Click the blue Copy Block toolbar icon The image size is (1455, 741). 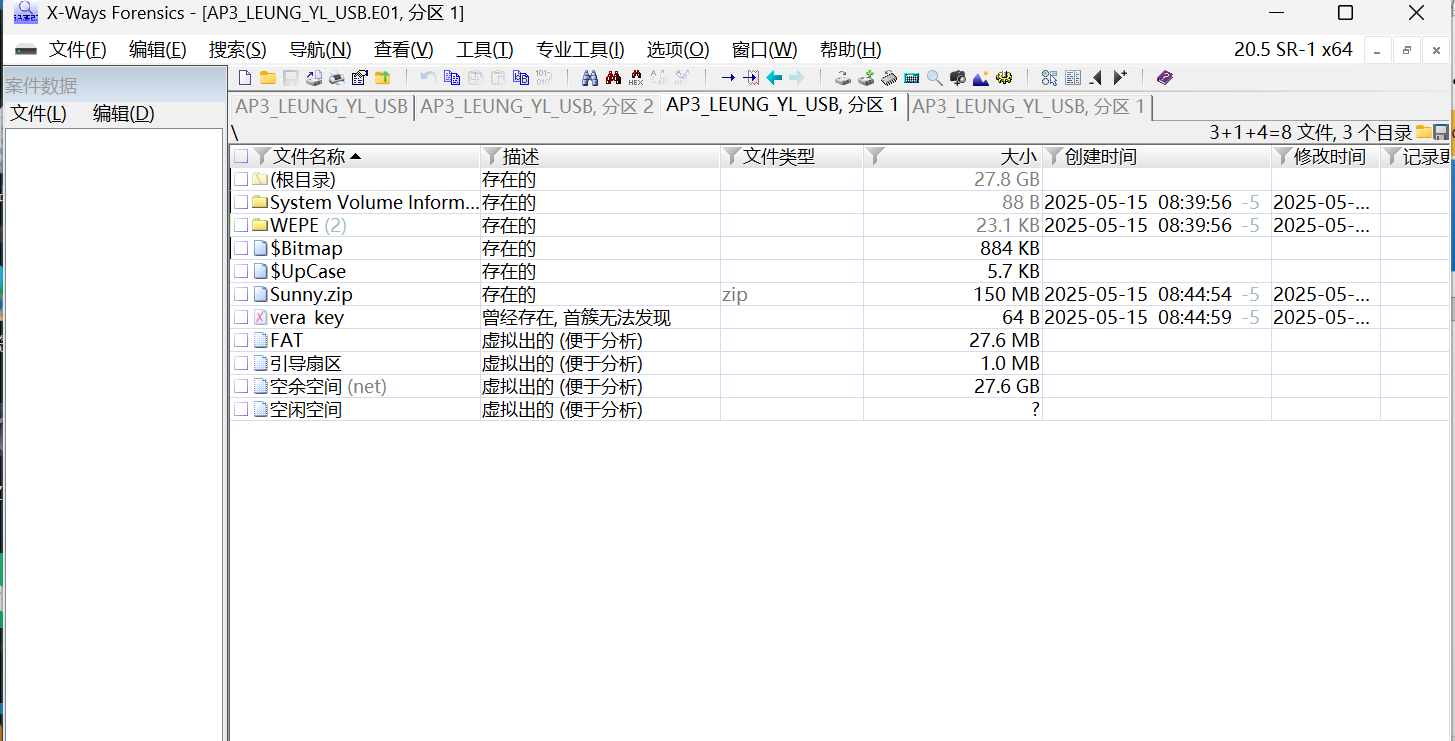[x=451, y=78]
